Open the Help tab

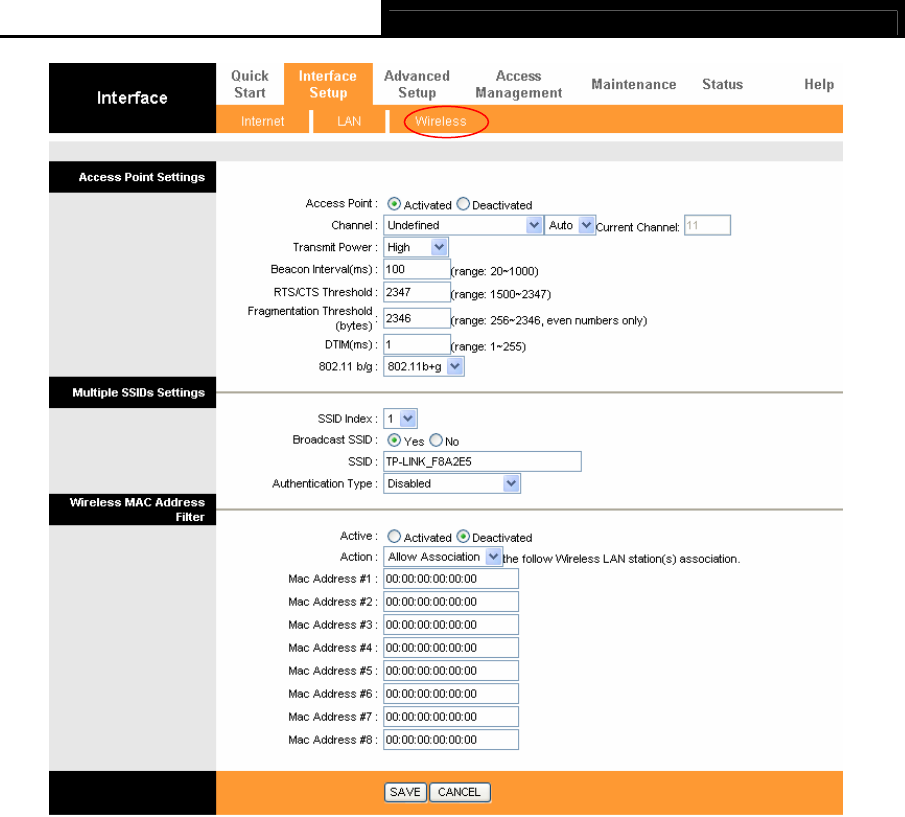[x=819, y=84]
